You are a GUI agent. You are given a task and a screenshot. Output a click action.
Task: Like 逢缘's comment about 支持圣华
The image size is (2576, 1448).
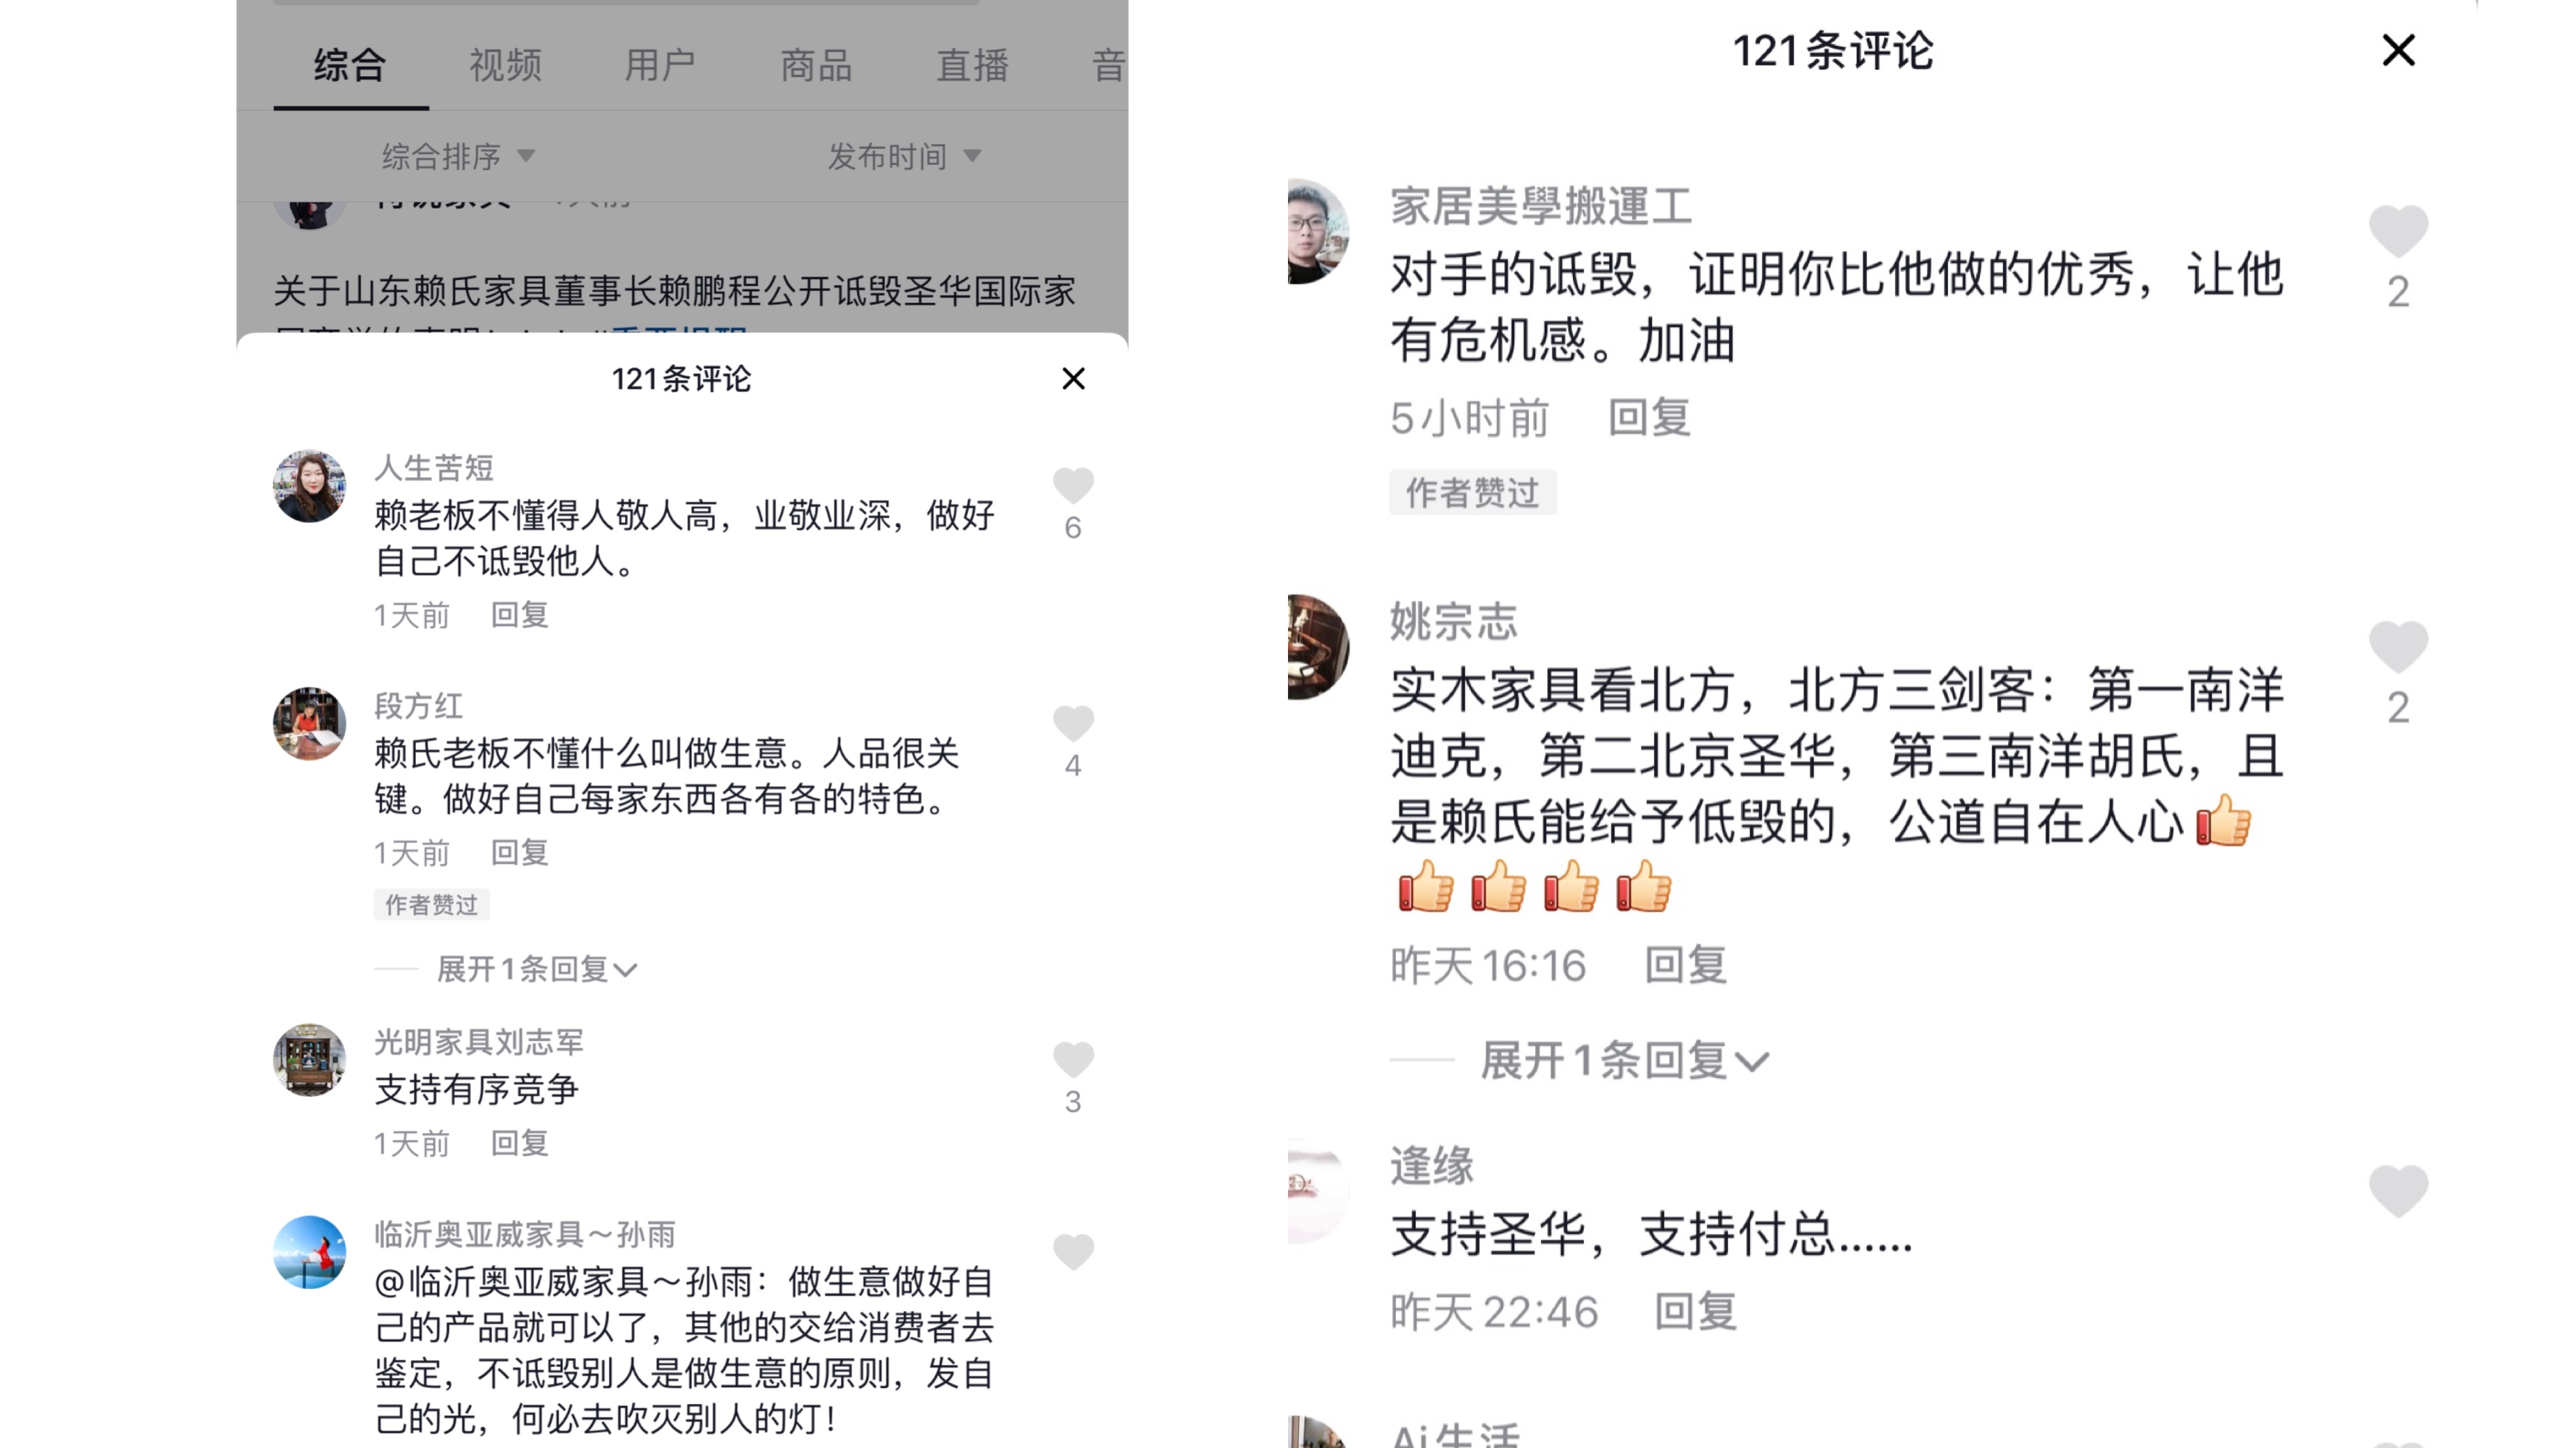click(2398, 1191)
